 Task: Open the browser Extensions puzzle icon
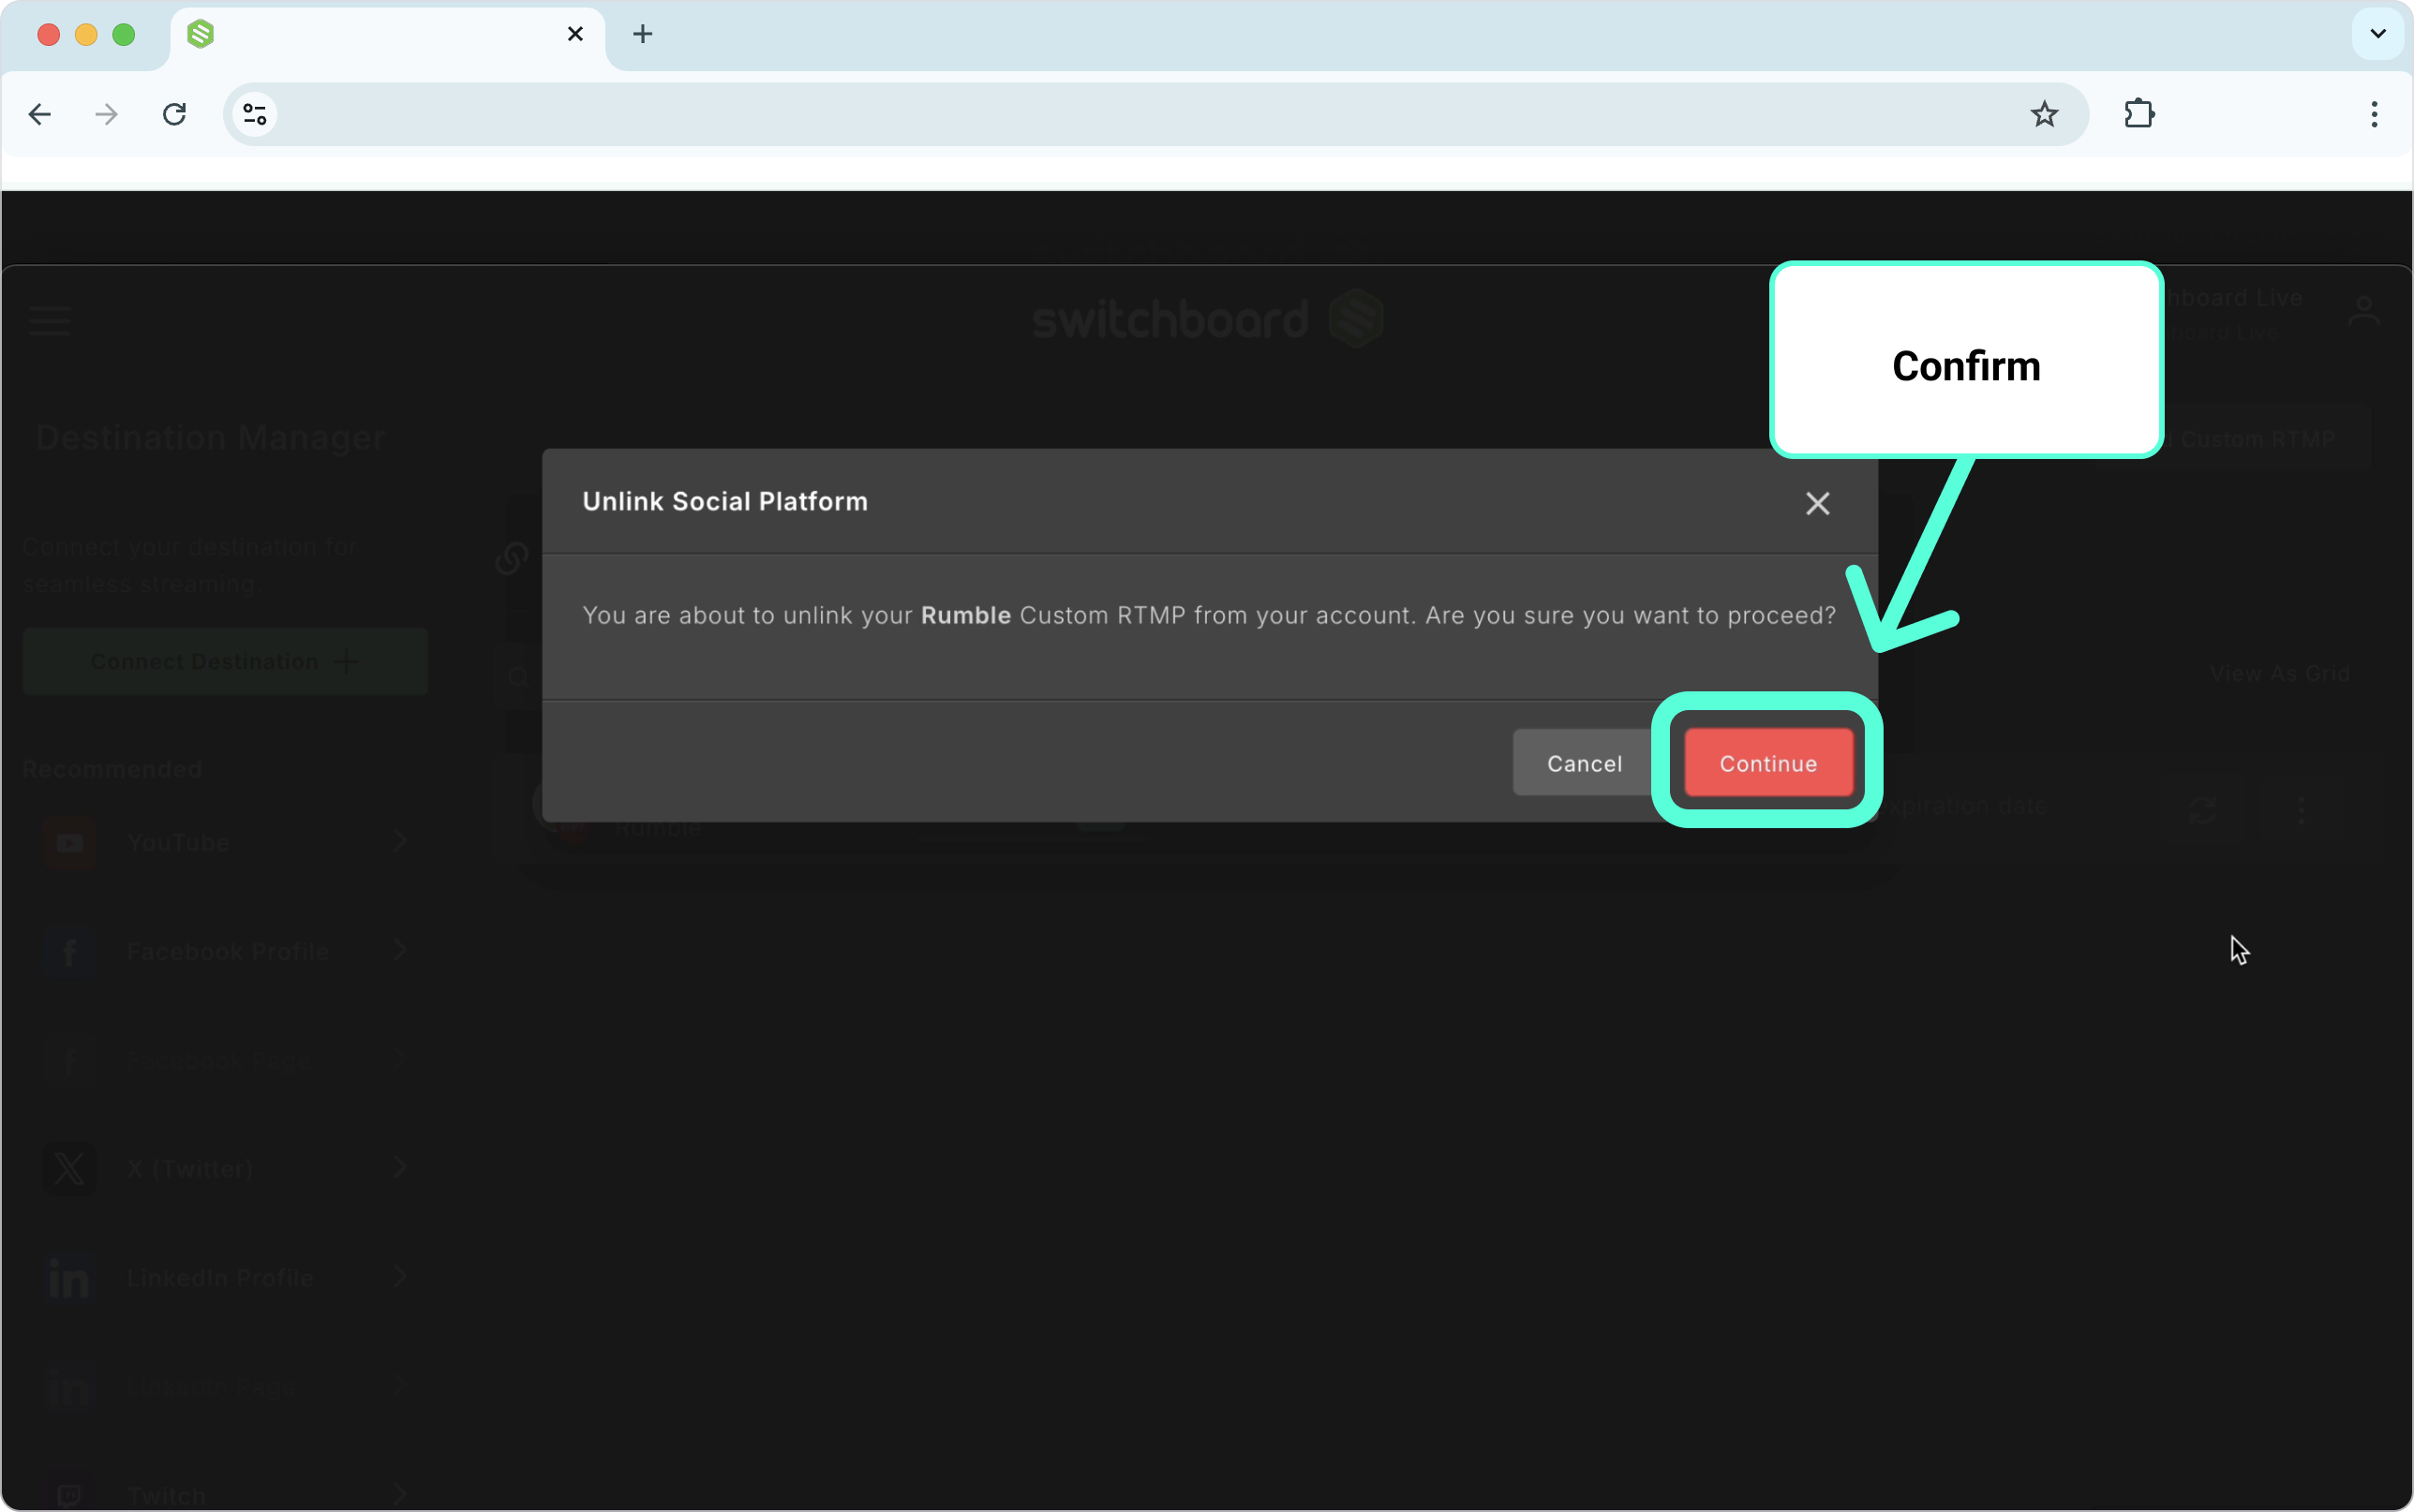(x=2139, y=115)
